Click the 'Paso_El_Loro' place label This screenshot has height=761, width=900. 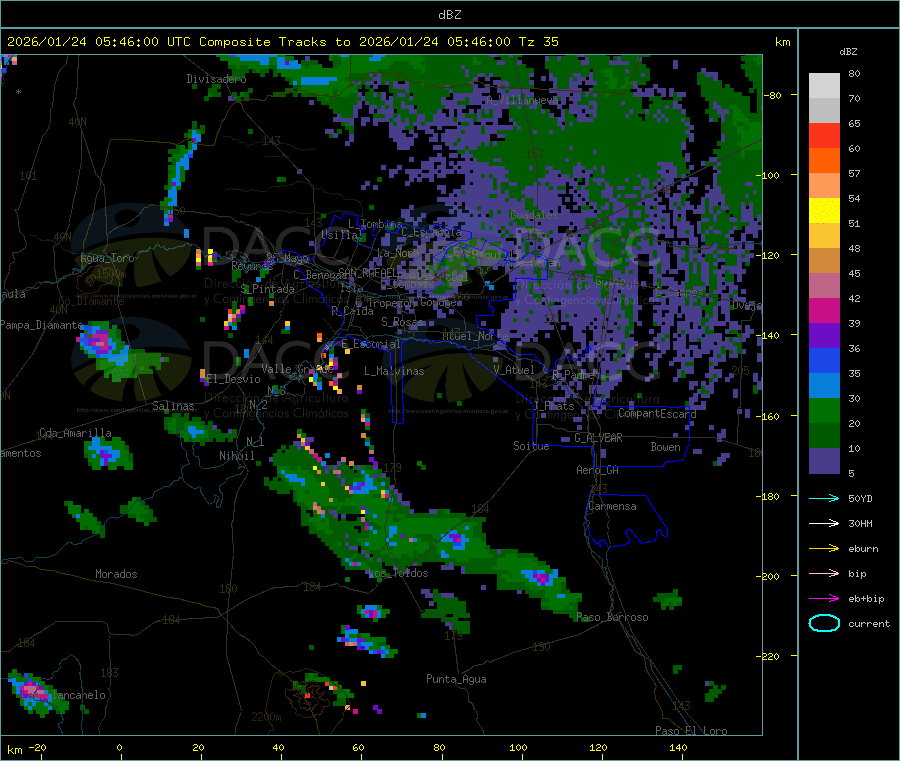point(692,731)
